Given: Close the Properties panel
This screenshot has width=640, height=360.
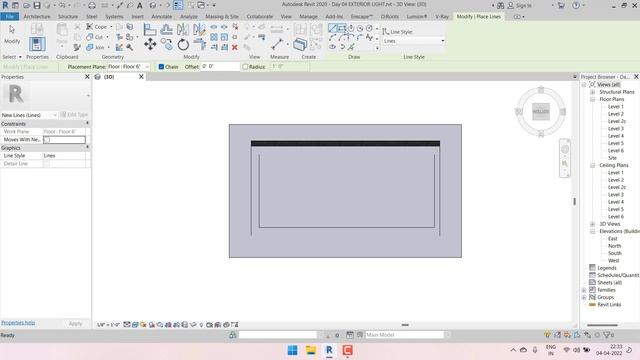Looking at the screenshot, I should (87, 77).
